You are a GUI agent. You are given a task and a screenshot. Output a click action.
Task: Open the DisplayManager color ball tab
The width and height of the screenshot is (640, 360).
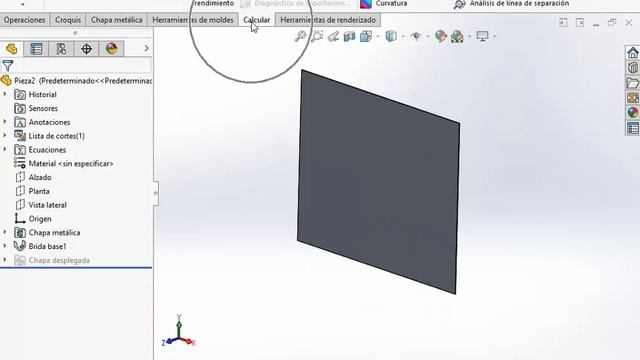click(x=111, y=49)
